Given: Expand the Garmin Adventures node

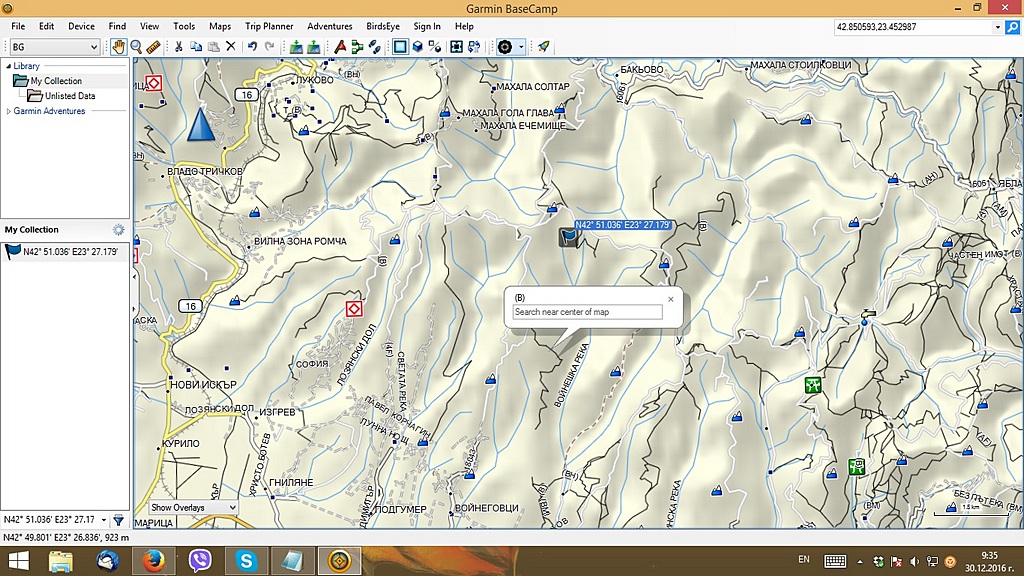Looking at the screenshot, I should [8, 111].
